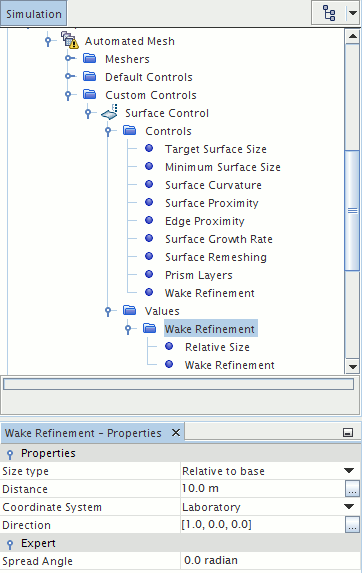
Task: Collapse the Expert properties section
Action: 10,544
